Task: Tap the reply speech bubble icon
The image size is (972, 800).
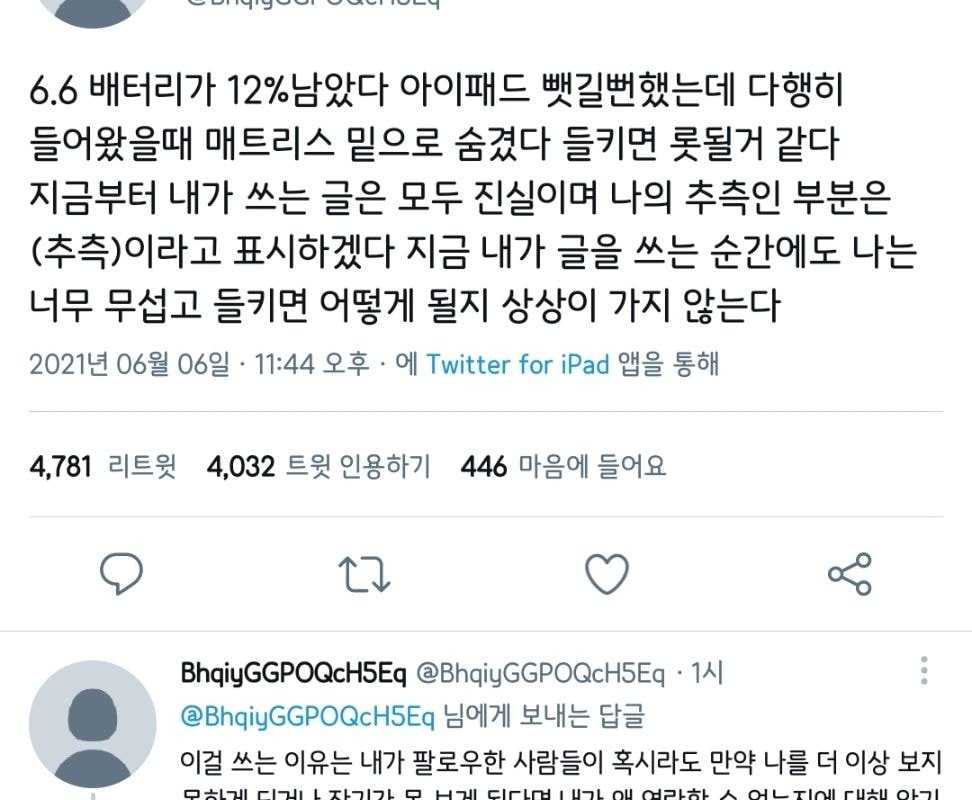Action: pyautogui.click(x=122, y=573)
